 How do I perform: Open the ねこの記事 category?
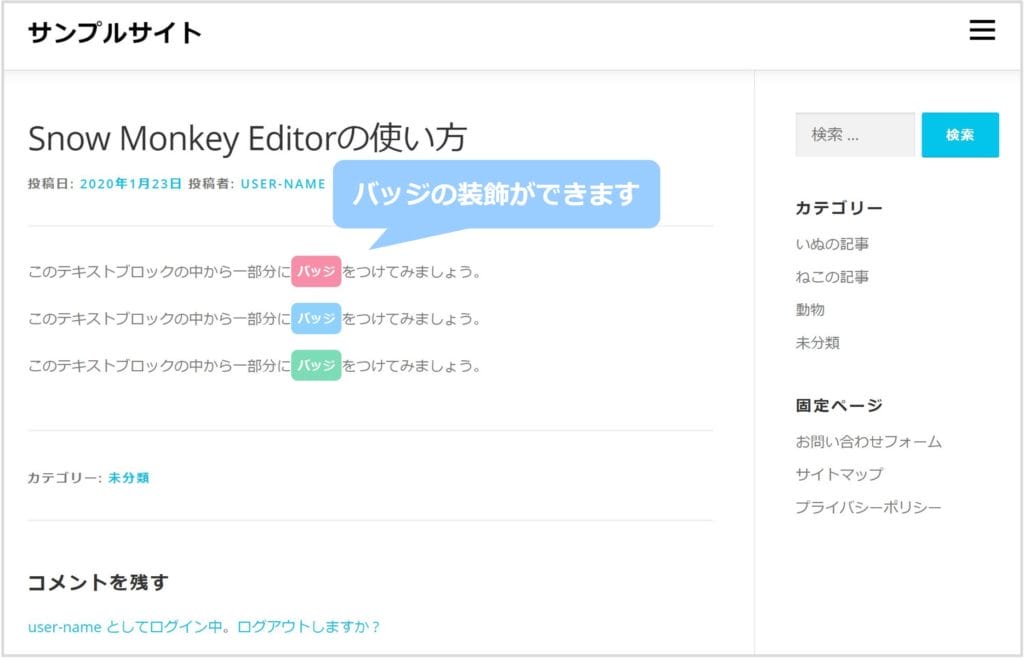[832, 277]
